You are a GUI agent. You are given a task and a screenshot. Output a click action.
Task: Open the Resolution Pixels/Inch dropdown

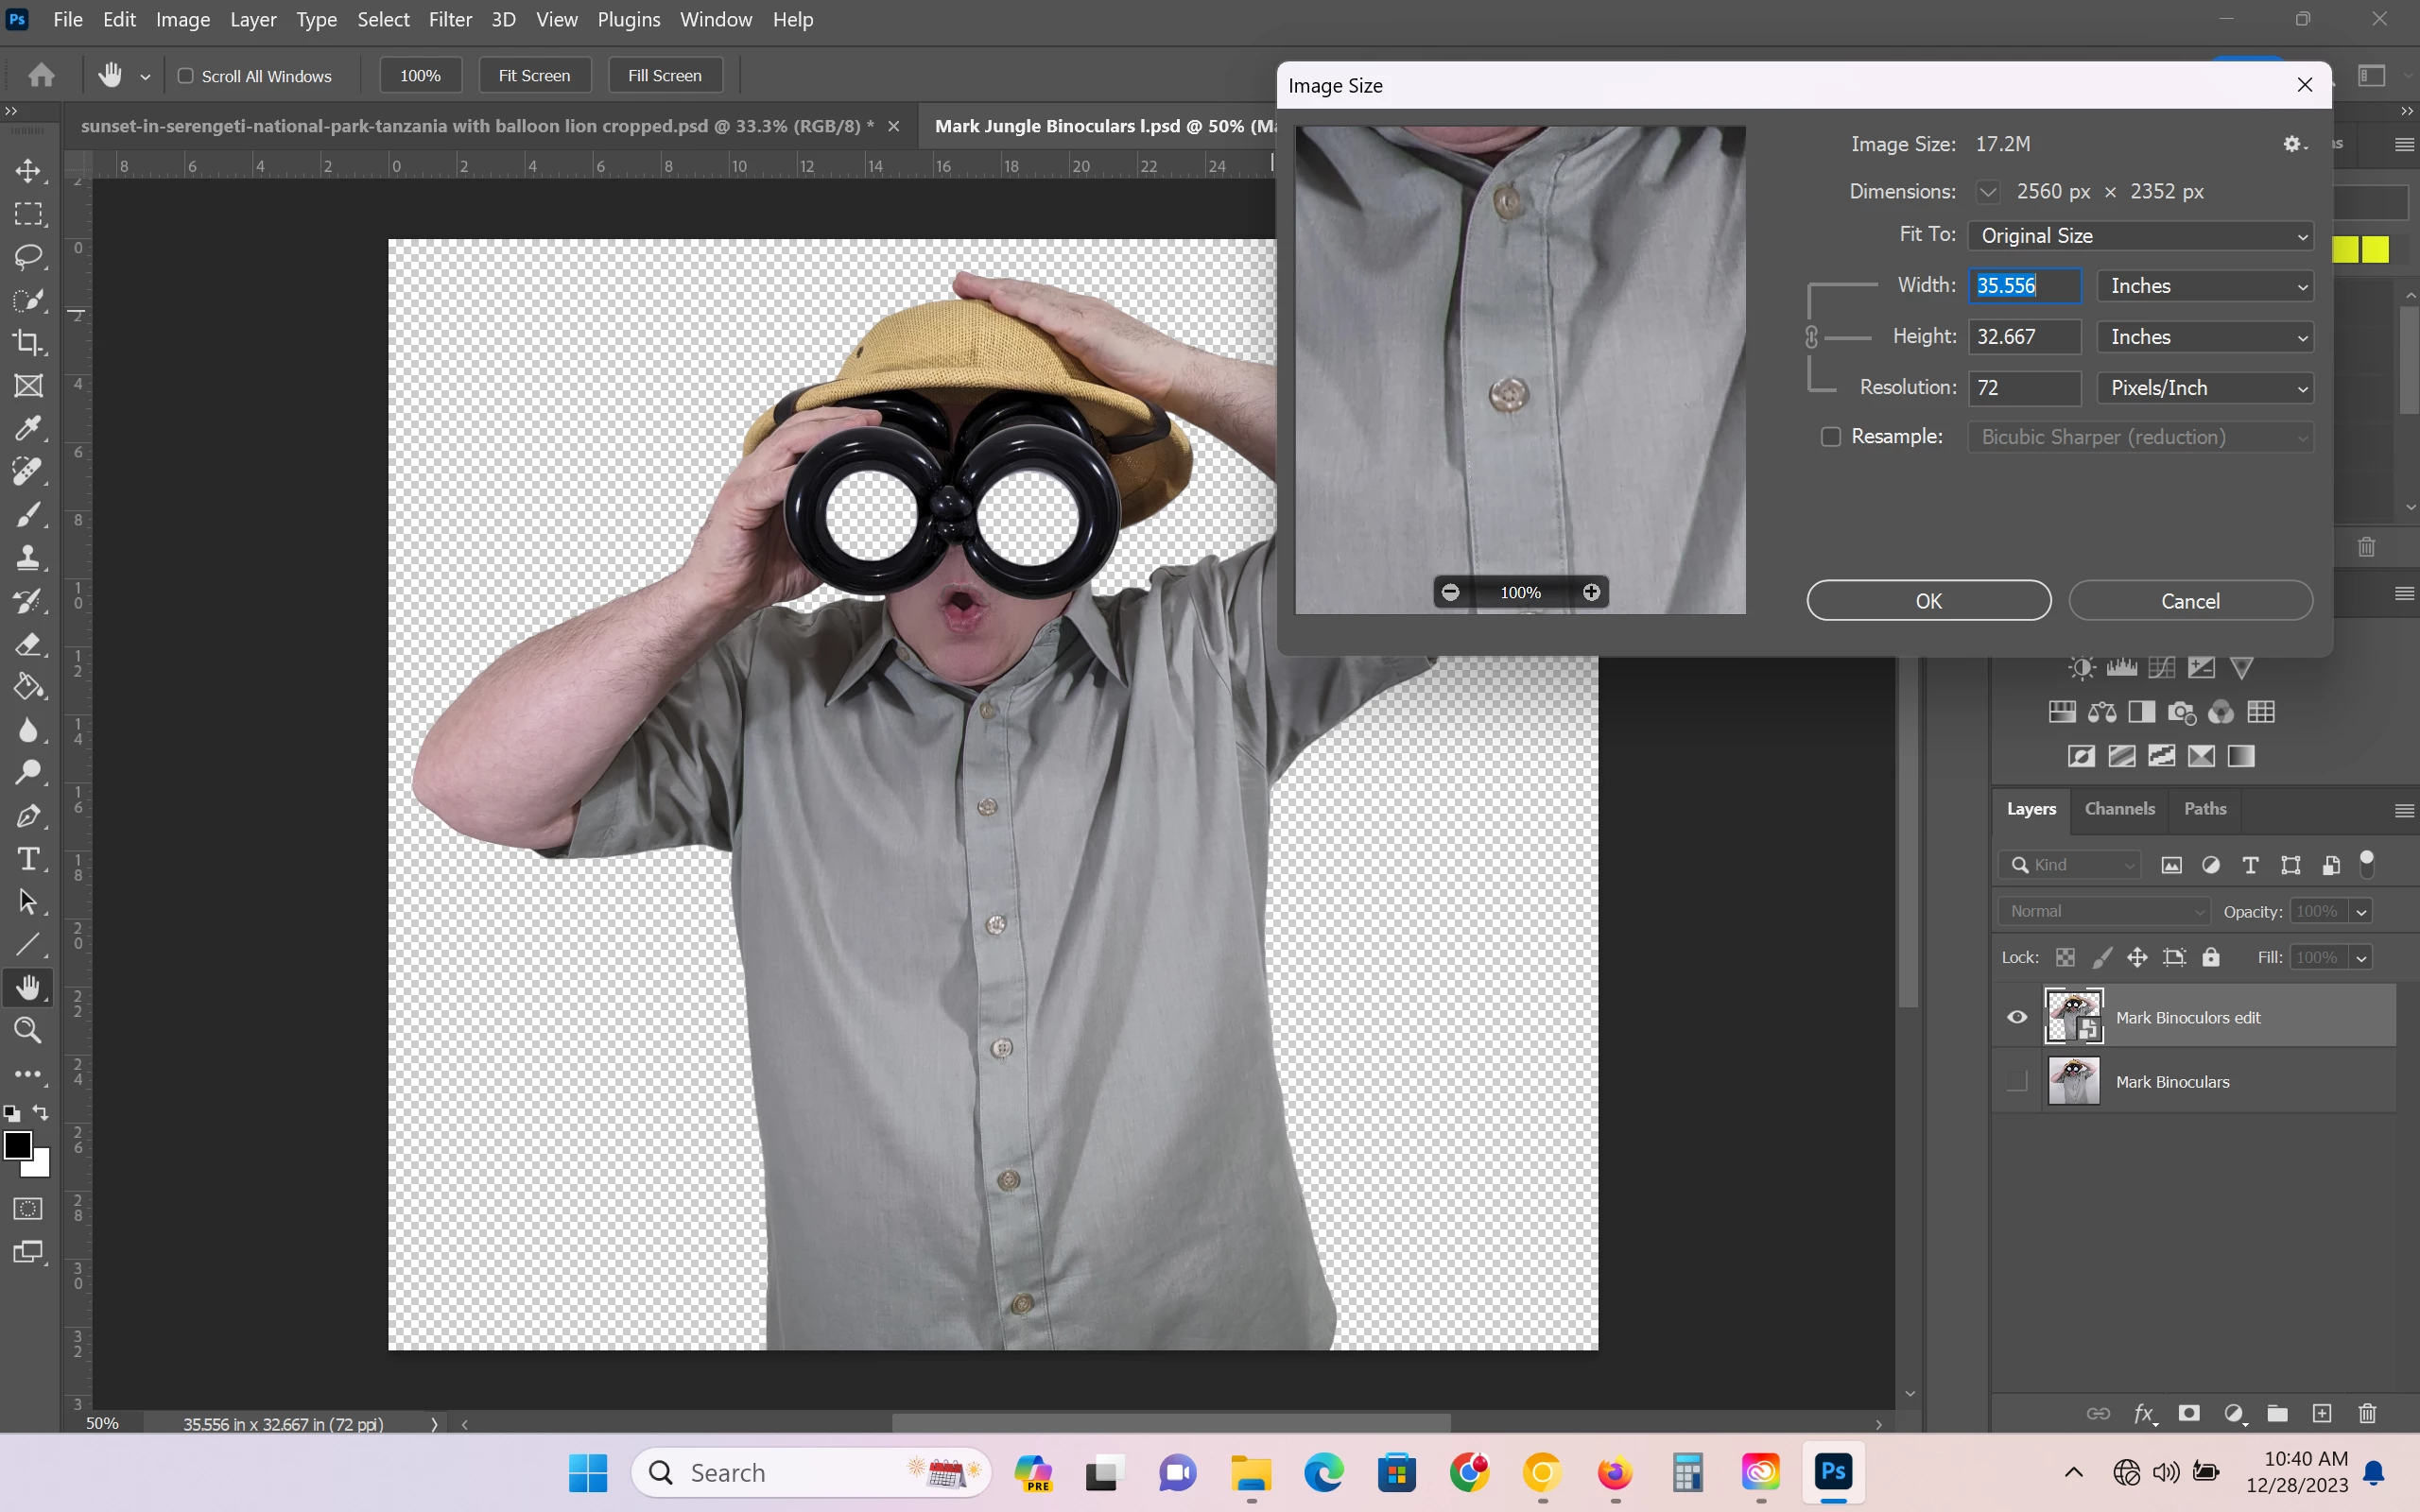[2204, 388]
